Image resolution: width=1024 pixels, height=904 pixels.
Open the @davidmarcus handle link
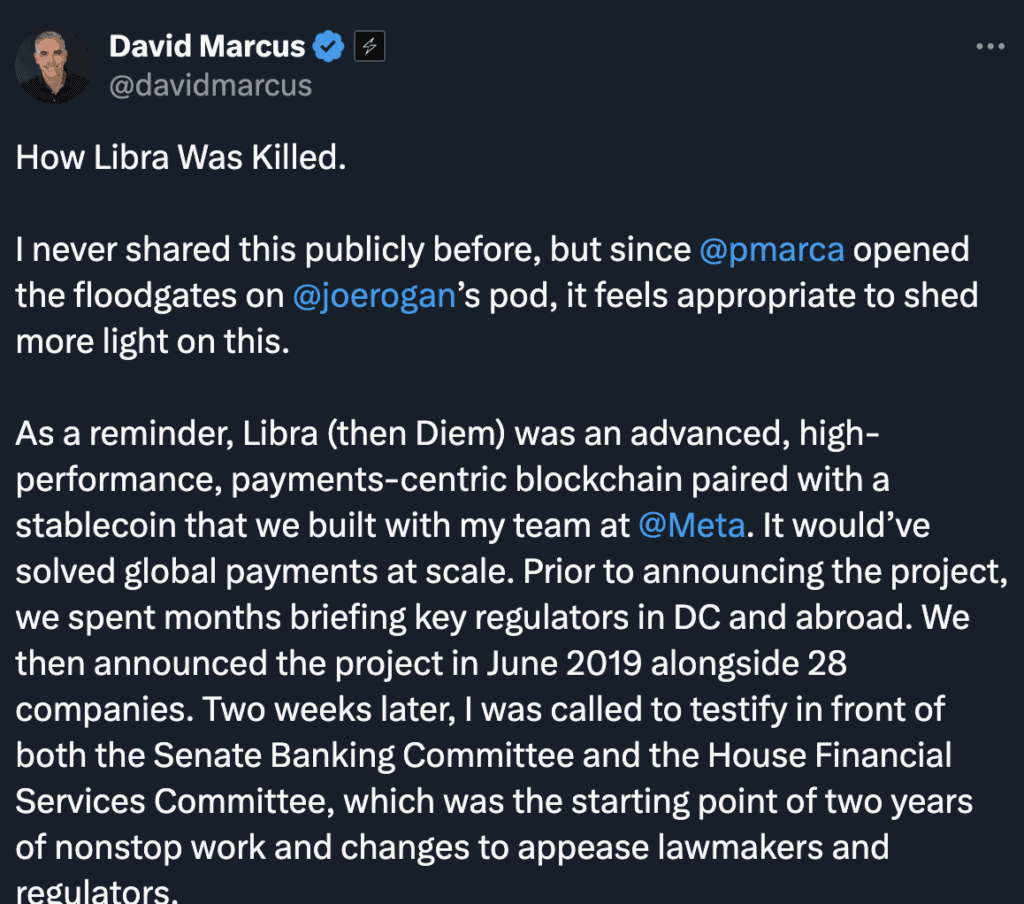[x=210, y=85]
